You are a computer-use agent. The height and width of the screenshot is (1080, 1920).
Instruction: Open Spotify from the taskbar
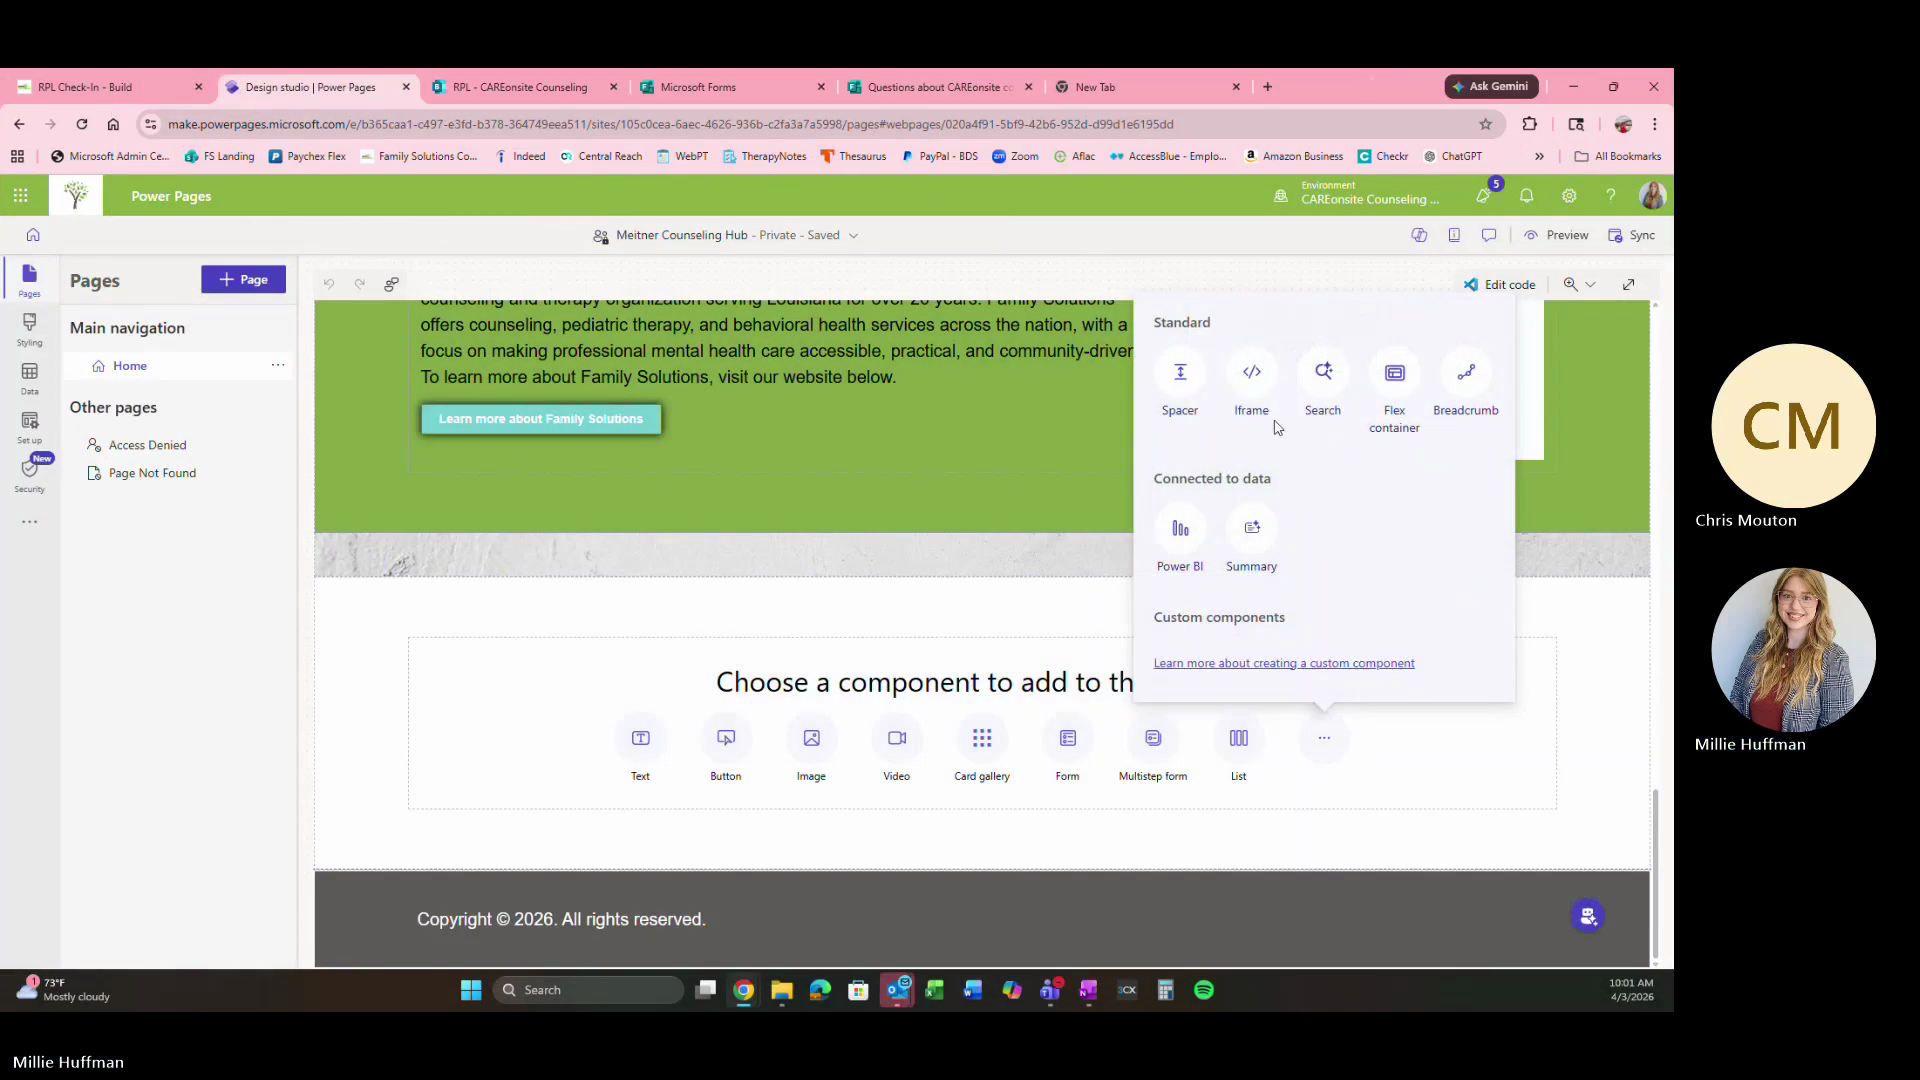click(x=1204, y=990)
